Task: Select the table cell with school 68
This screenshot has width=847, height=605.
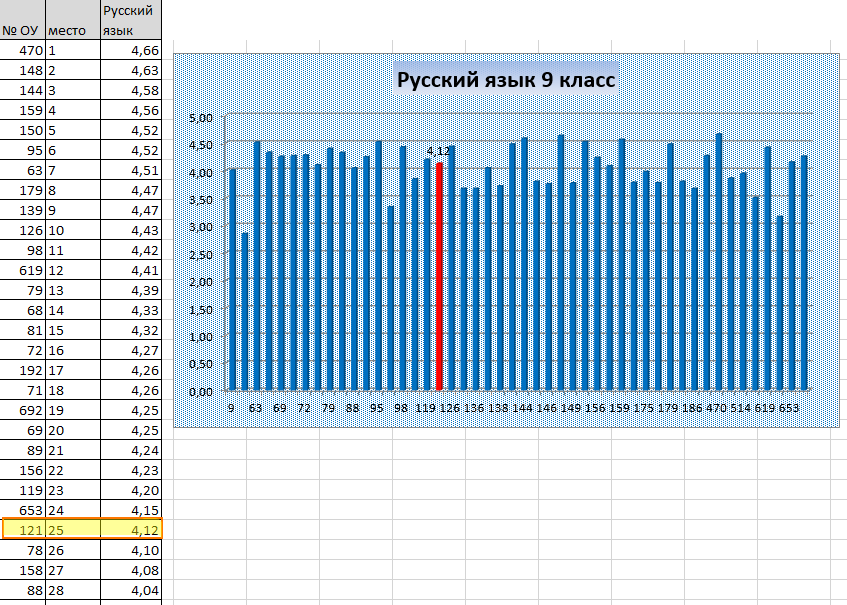Action: [23, 310]
